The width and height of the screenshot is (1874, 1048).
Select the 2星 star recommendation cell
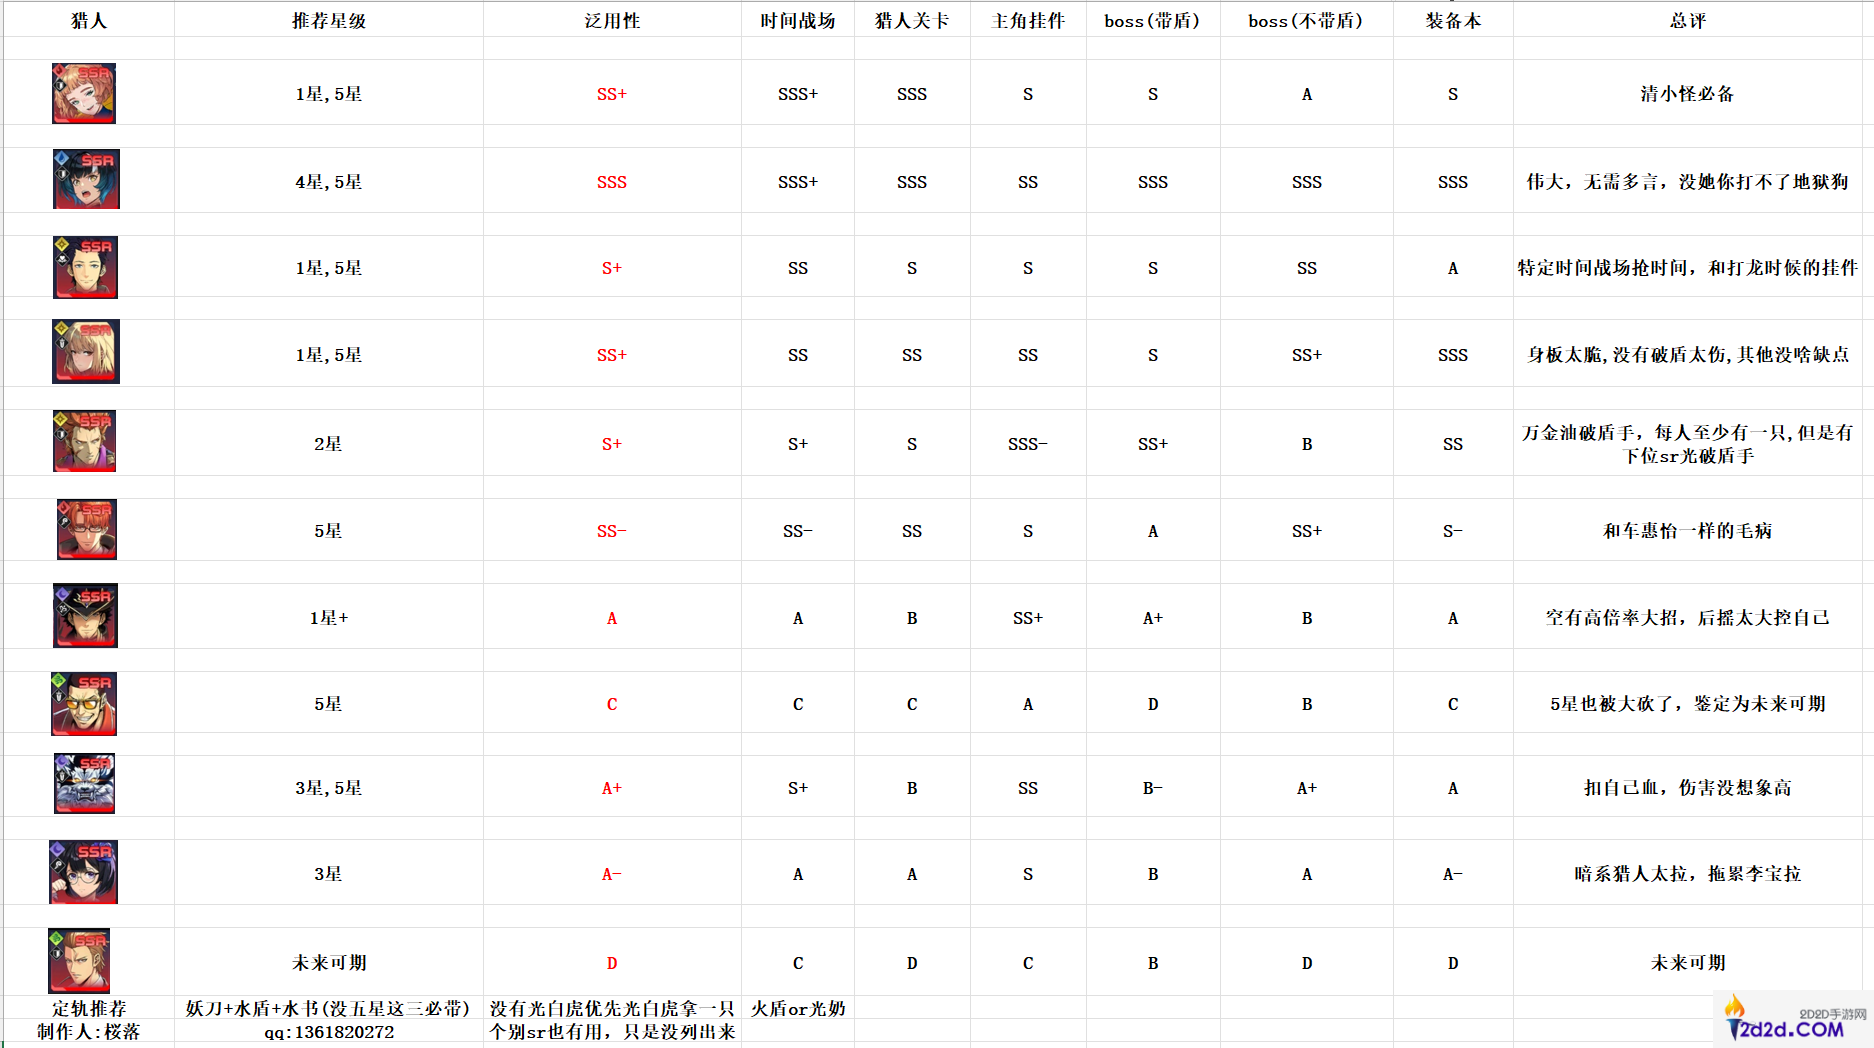329,443
